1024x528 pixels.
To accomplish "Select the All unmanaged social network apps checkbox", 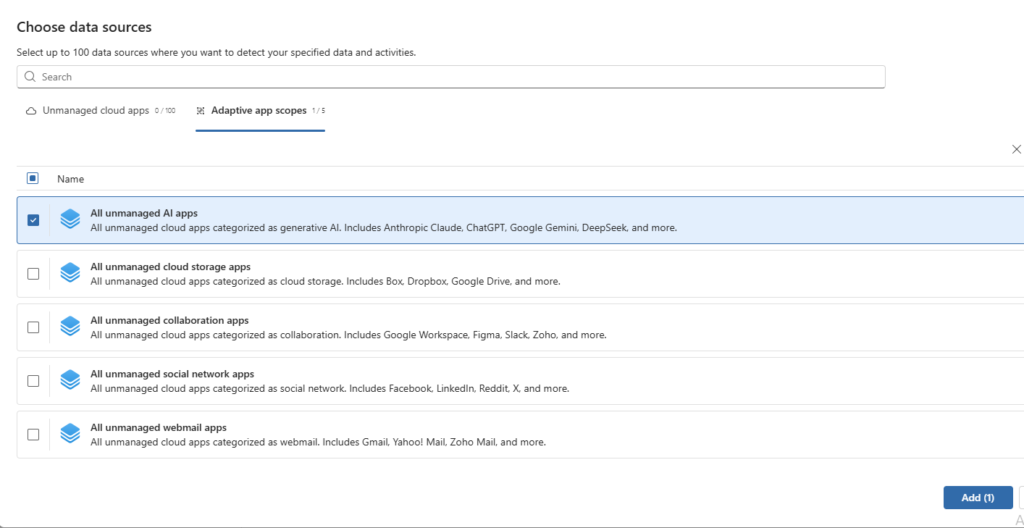I will click(33, 381).
